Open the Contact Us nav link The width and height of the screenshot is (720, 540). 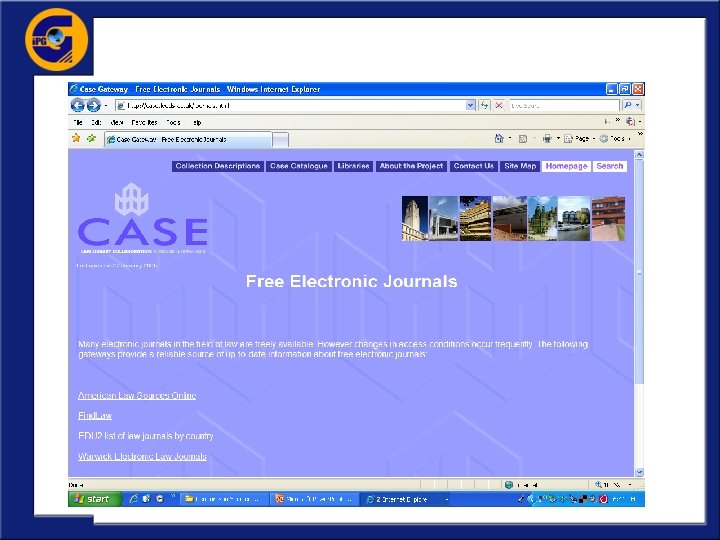pyautogui.click(x=473, y=166)
